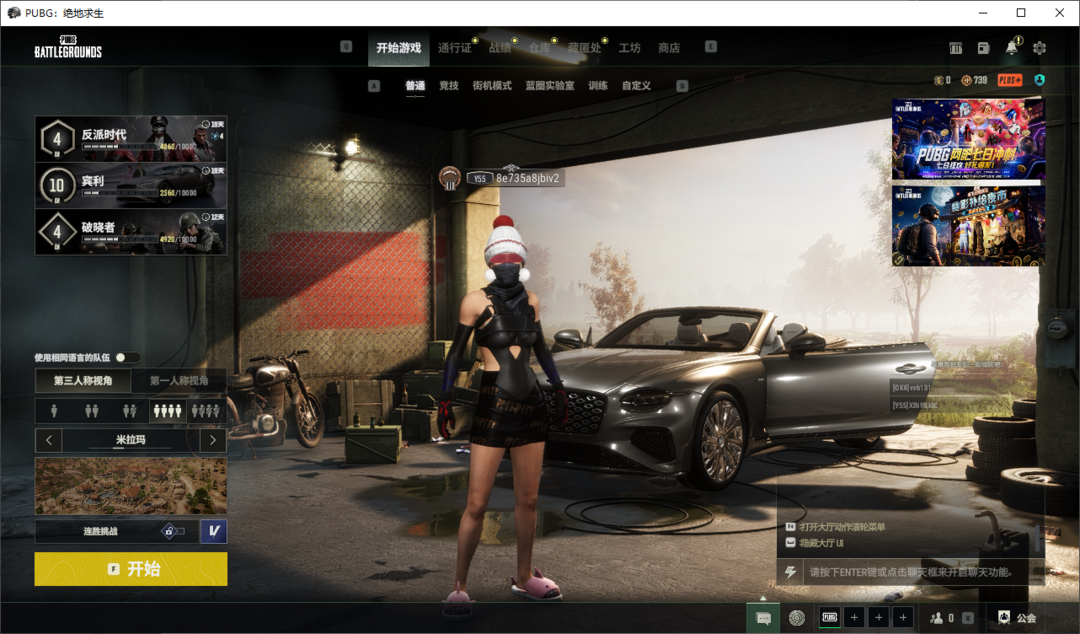Click the friends icon in the bottom bar
The image size is (1080, 634).
(937, 618)
